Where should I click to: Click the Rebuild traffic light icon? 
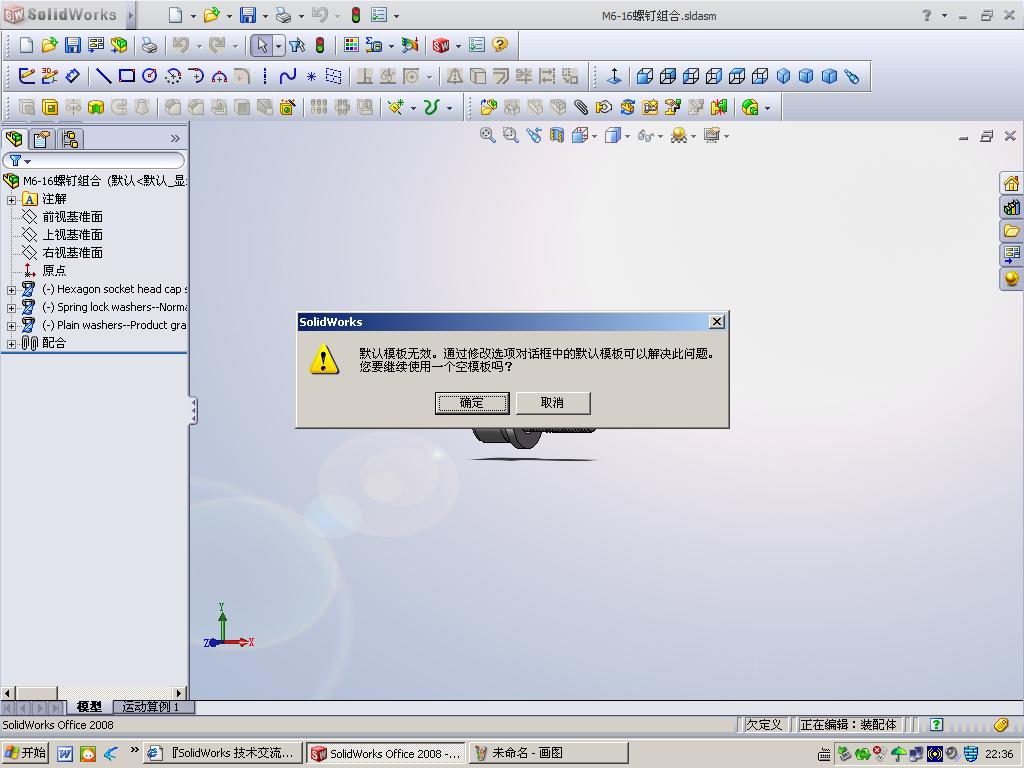319,45
